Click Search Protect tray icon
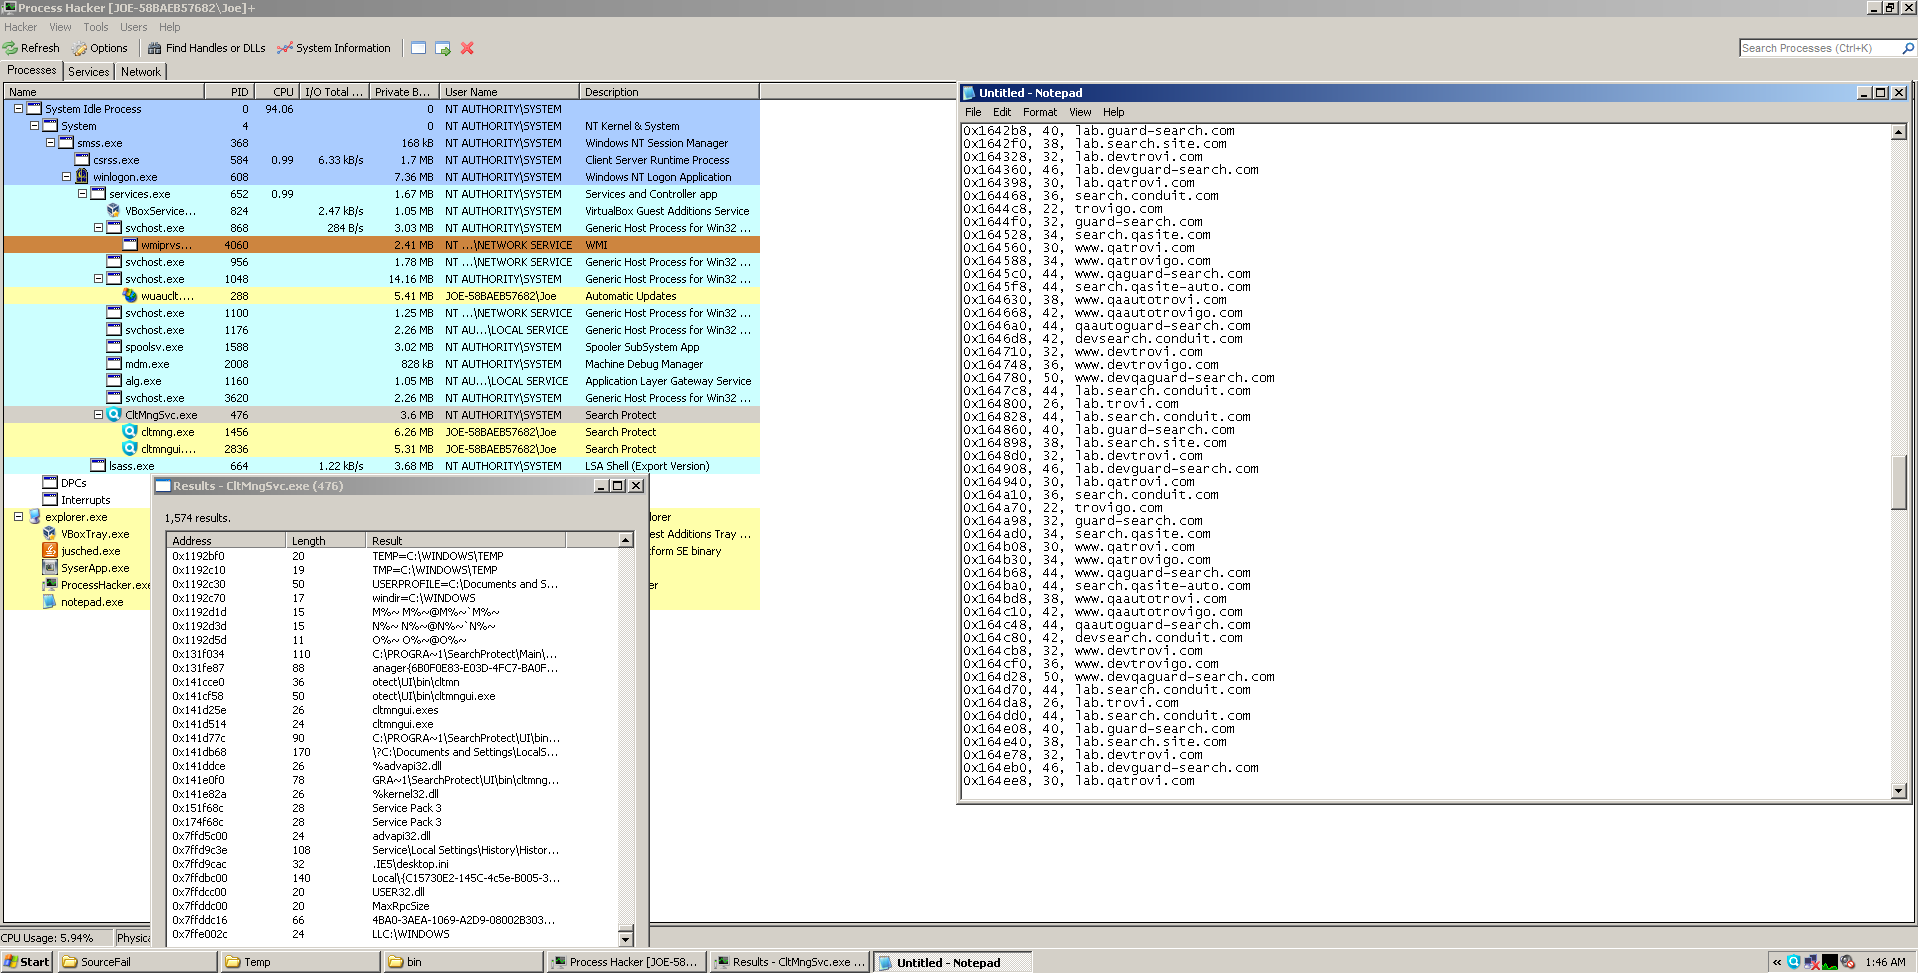The image size is (1918, 973). pos(1794,962)
